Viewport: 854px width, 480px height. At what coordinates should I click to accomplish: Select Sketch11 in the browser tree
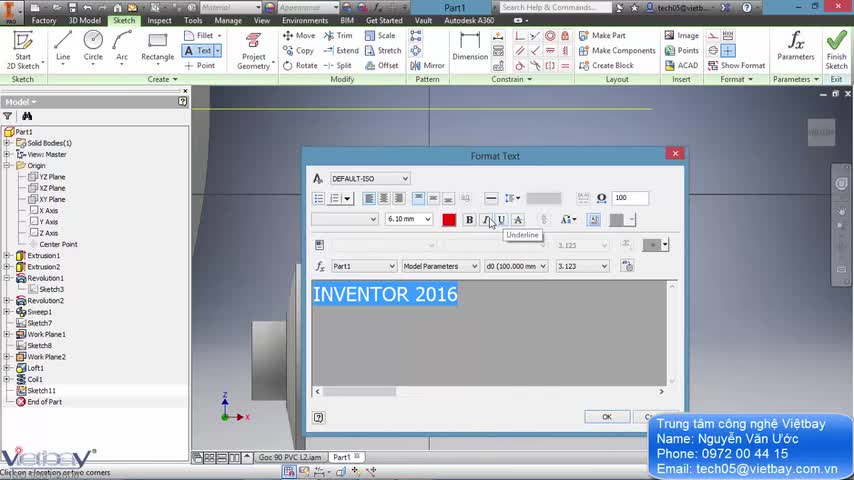41,391
